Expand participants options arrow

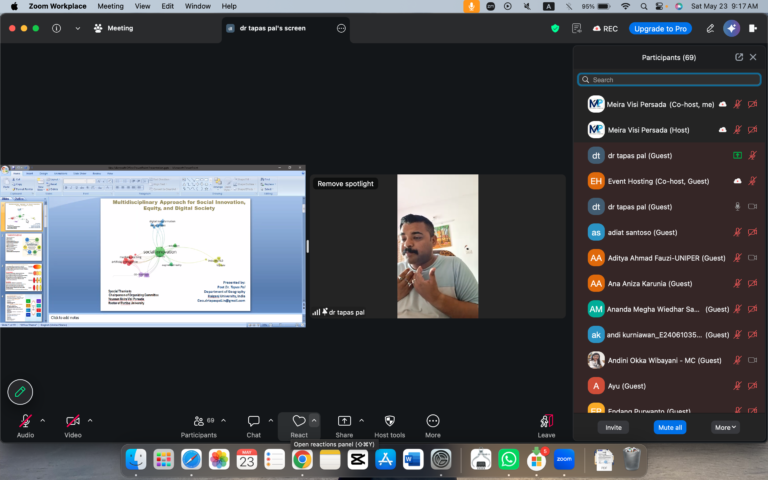[x=223, y=420]
